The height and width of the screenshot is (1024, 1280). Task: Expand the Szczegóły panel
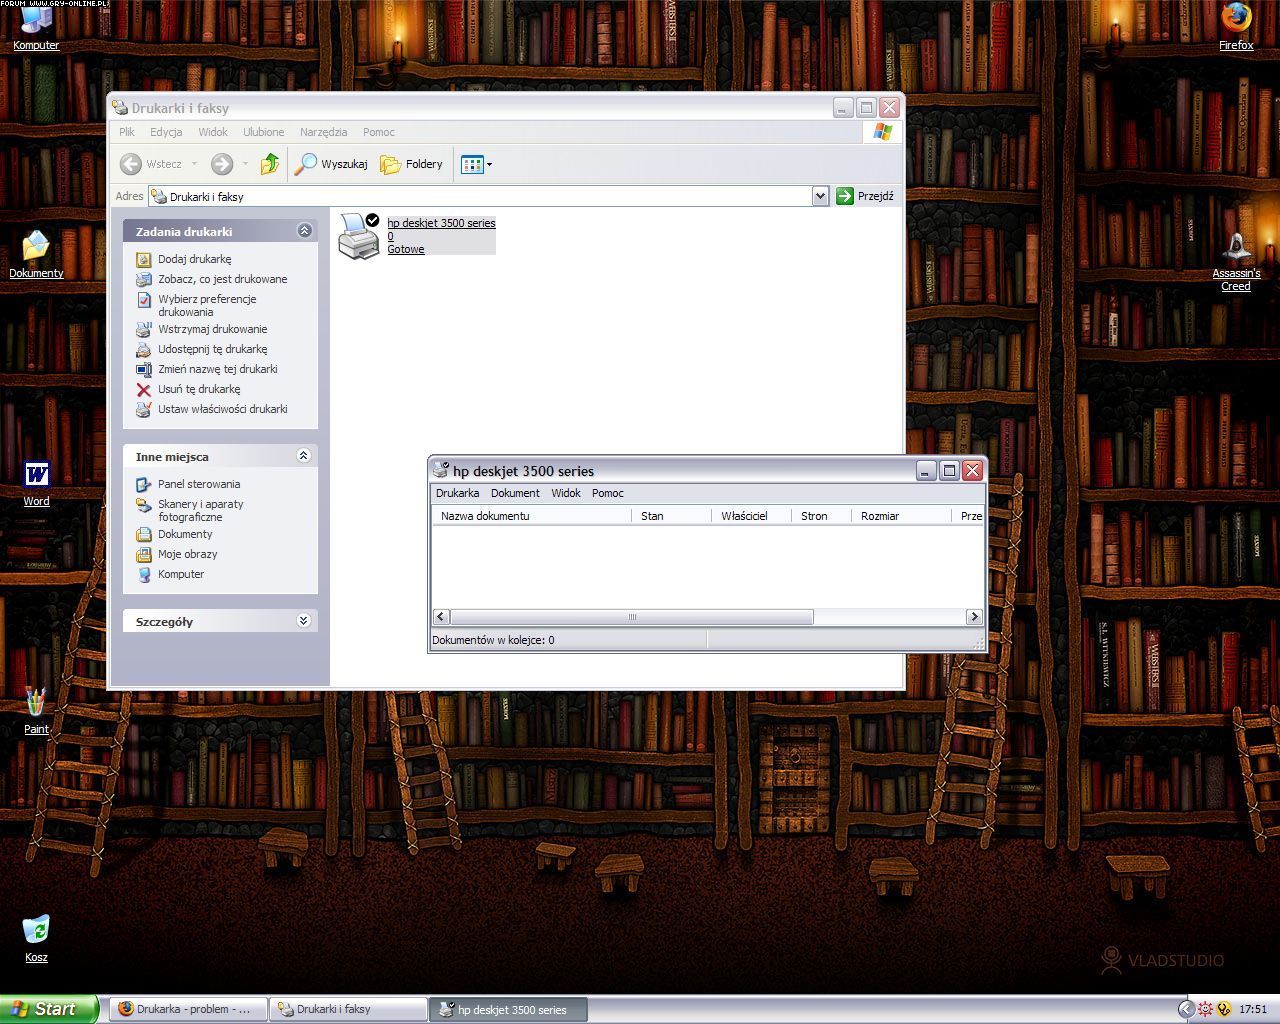tap(304, 621)
